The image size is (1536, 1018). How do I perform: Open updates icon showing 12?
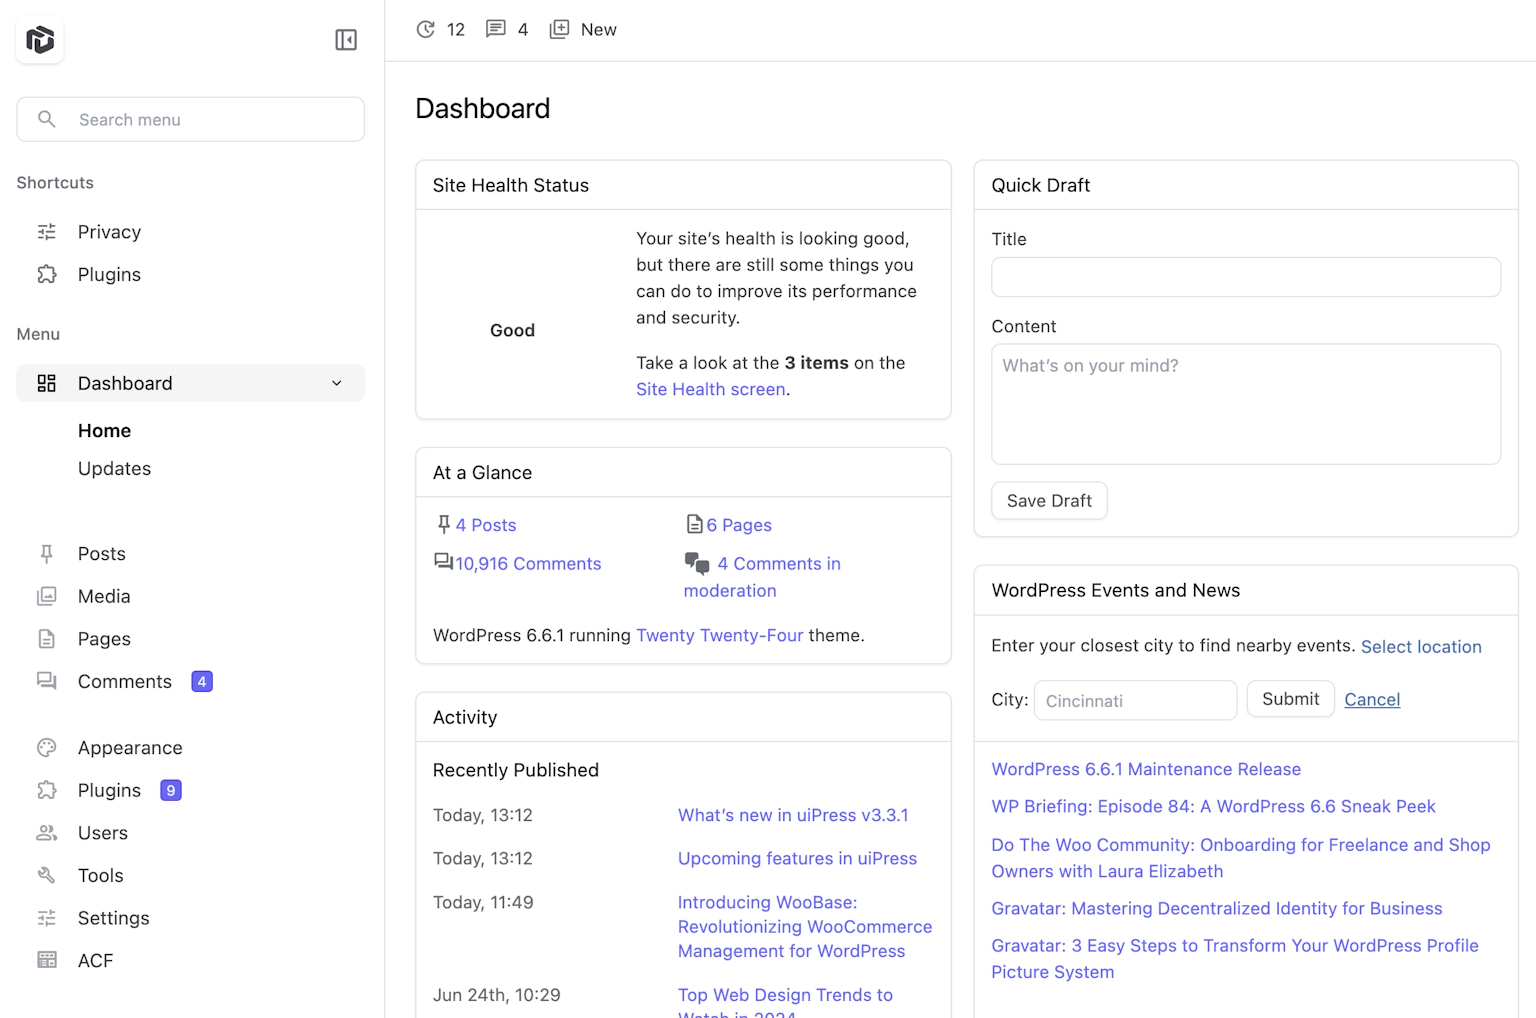pyautogui.click(x=426, y=29)
